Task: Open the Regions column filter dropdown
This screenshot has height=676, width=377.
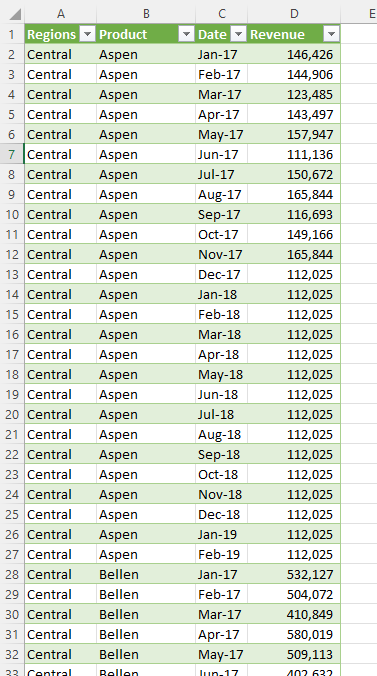Action: click(88, 34)
